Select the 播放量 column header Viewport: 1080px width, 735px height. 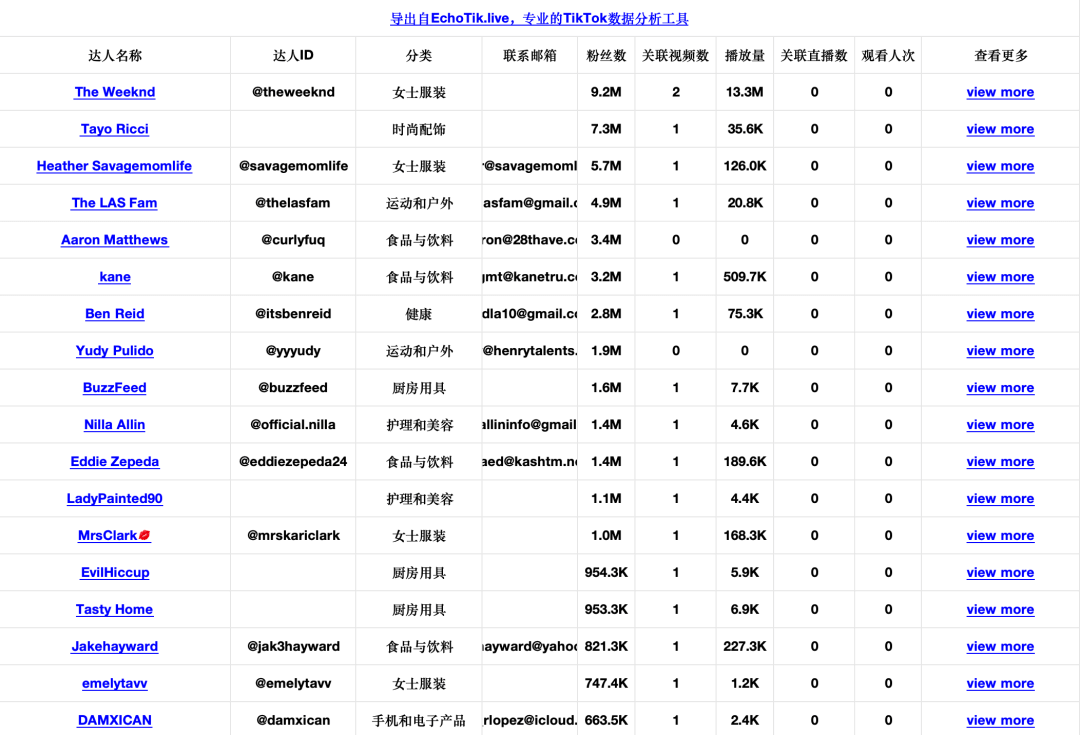point(745,55)
